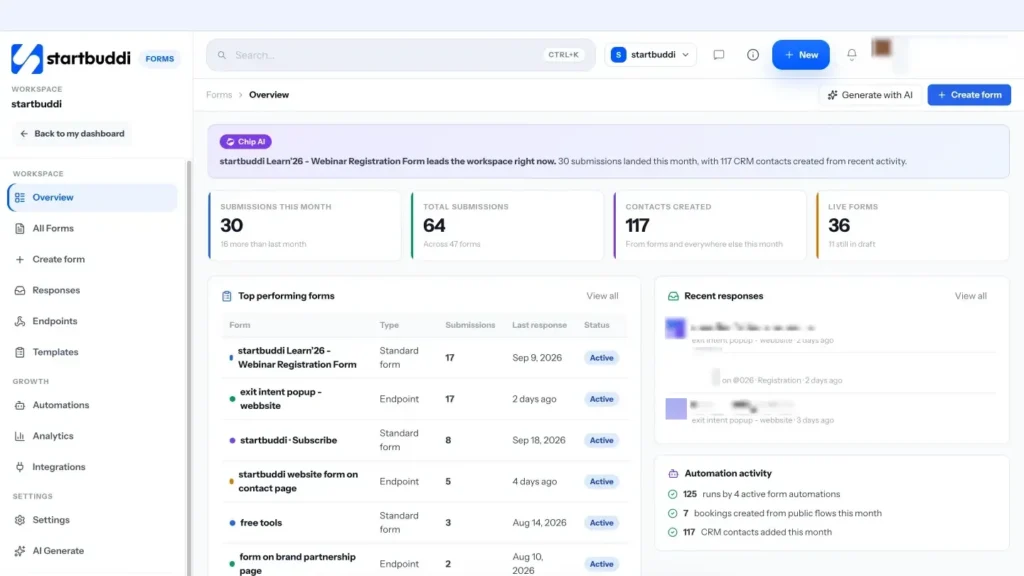Click the AI Generate sparkle icon in sidebar
Screen dimensions: 1024x576
pos(20,551)
